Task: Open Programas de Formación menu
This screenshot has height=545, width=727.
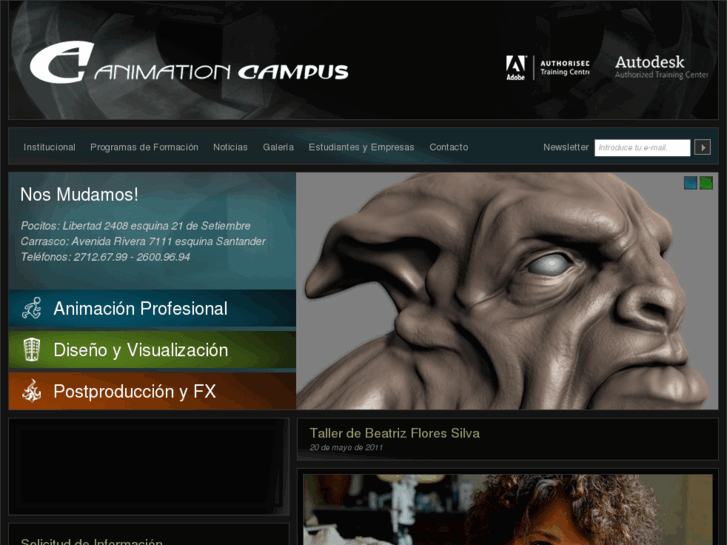Action: [x=144, y=147]
